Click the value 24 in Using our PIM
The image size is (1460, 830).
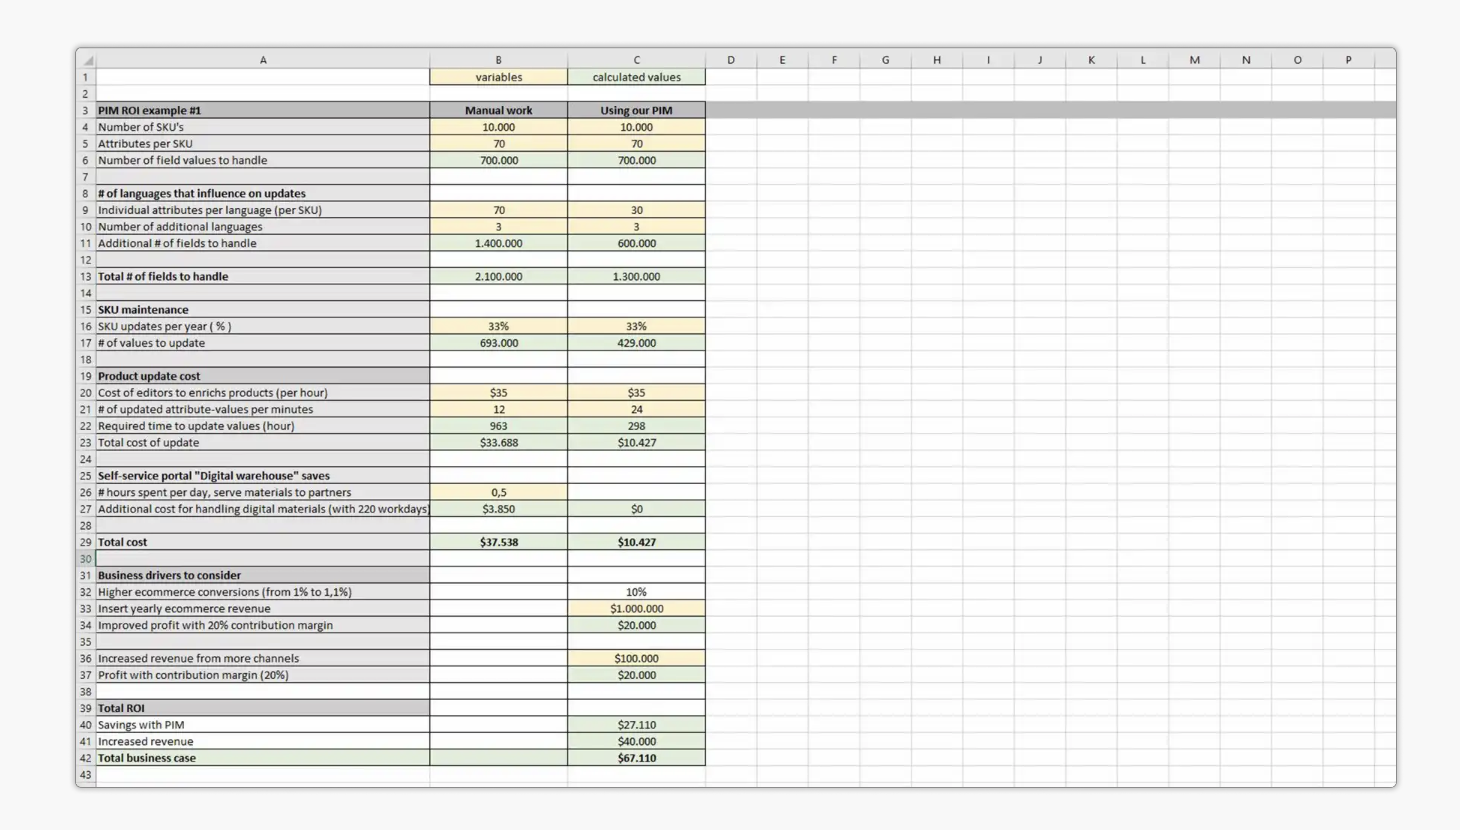click(x=636, y=409)
